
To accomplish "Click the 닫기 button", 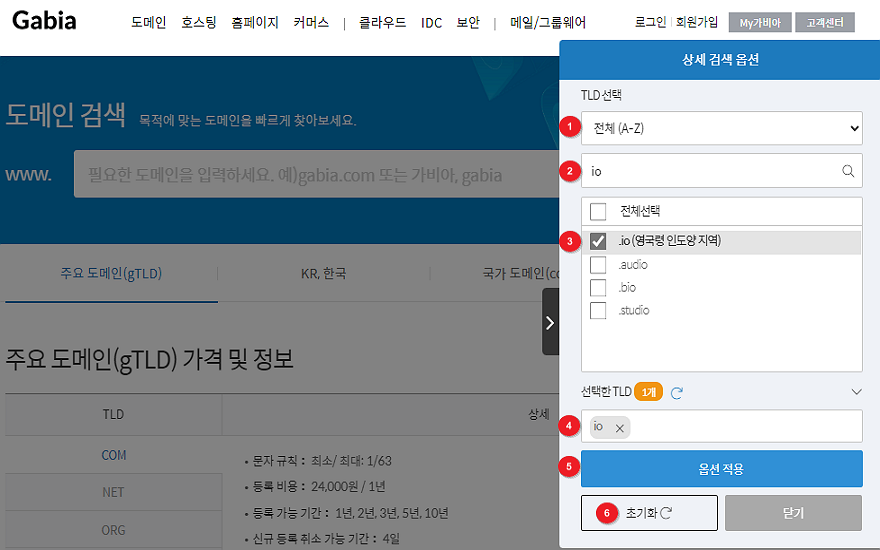I will (793, 513).
